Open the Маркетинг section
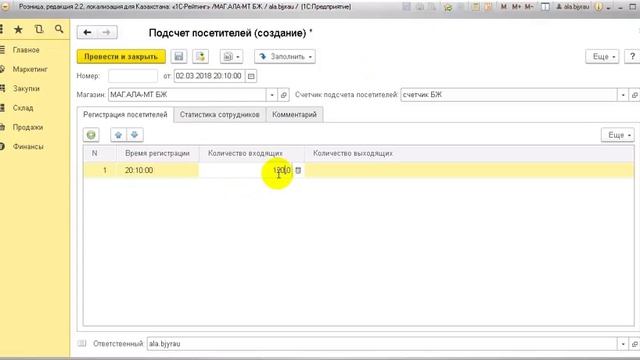This screenshot has height=360, width=640. pos(30,69)
